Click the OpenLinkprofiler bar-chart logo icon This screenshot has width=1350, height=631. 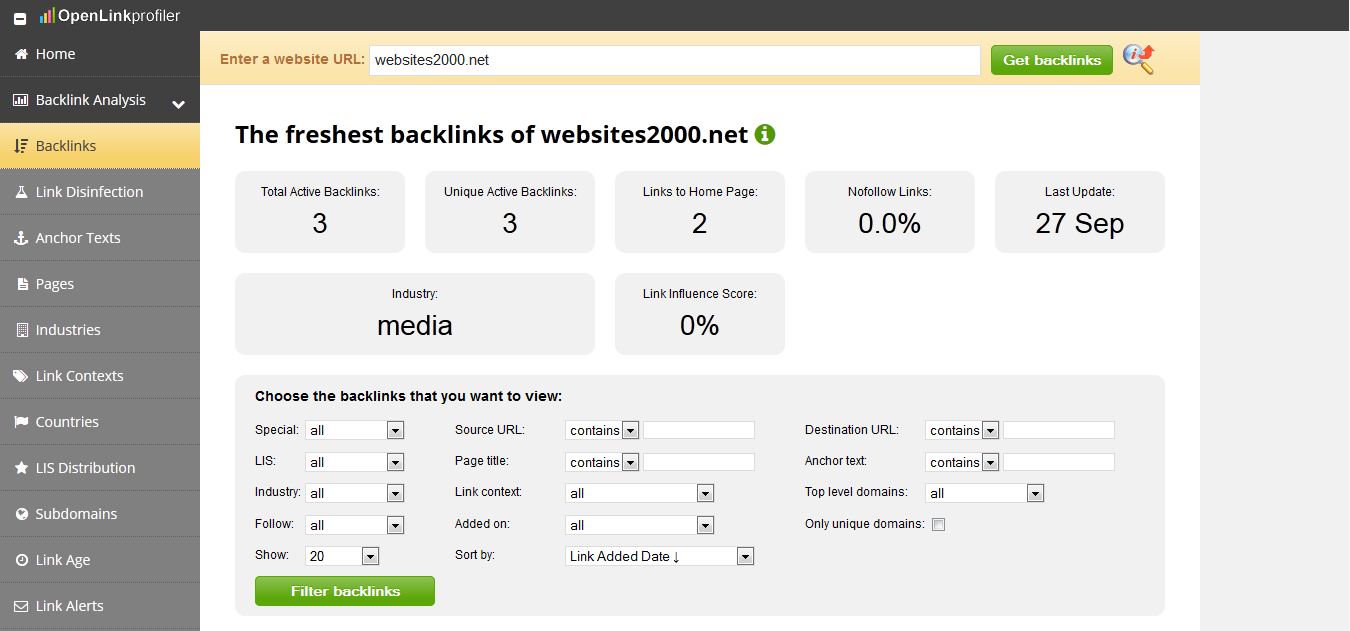(47, 16)
